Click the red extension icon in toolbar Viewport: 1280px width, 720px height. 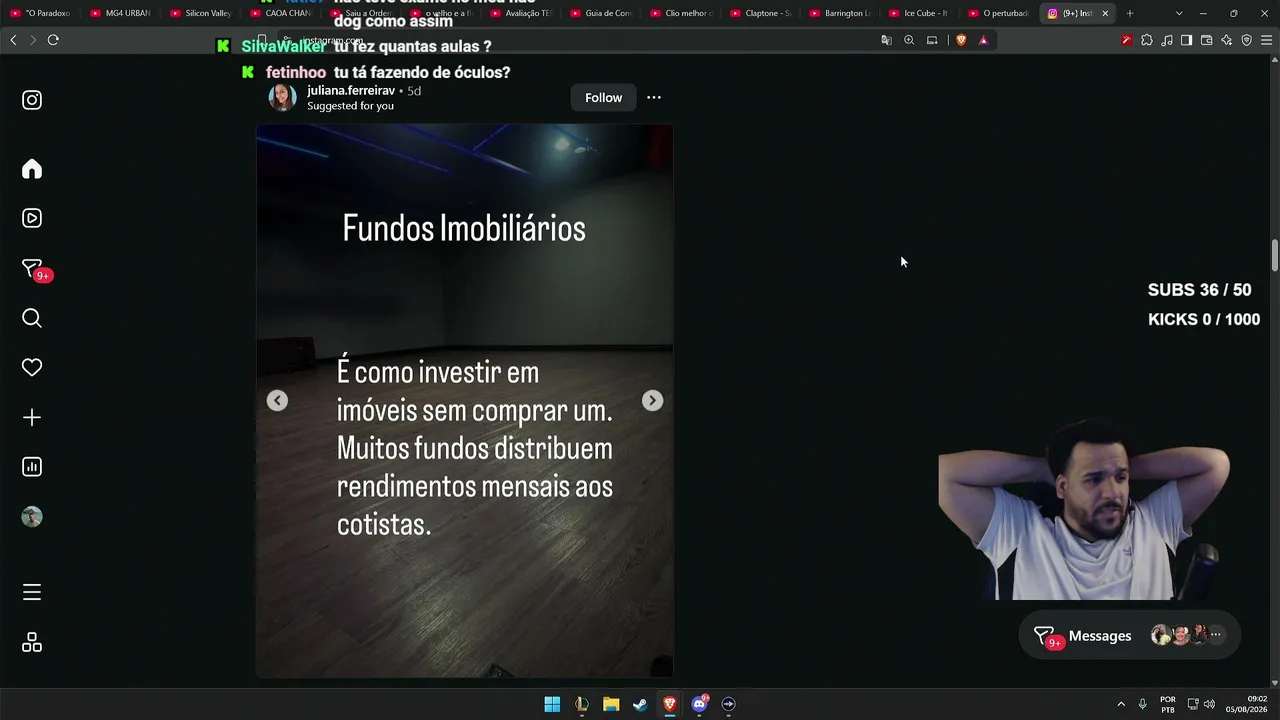[x=1126, y=40]
